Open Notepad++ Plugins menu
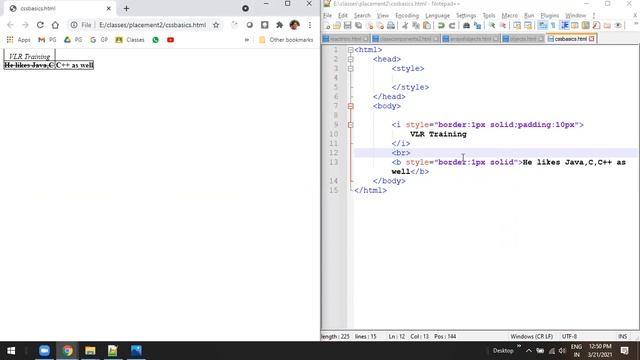Viewport: 640px width, 360px height. click(549, 16)
